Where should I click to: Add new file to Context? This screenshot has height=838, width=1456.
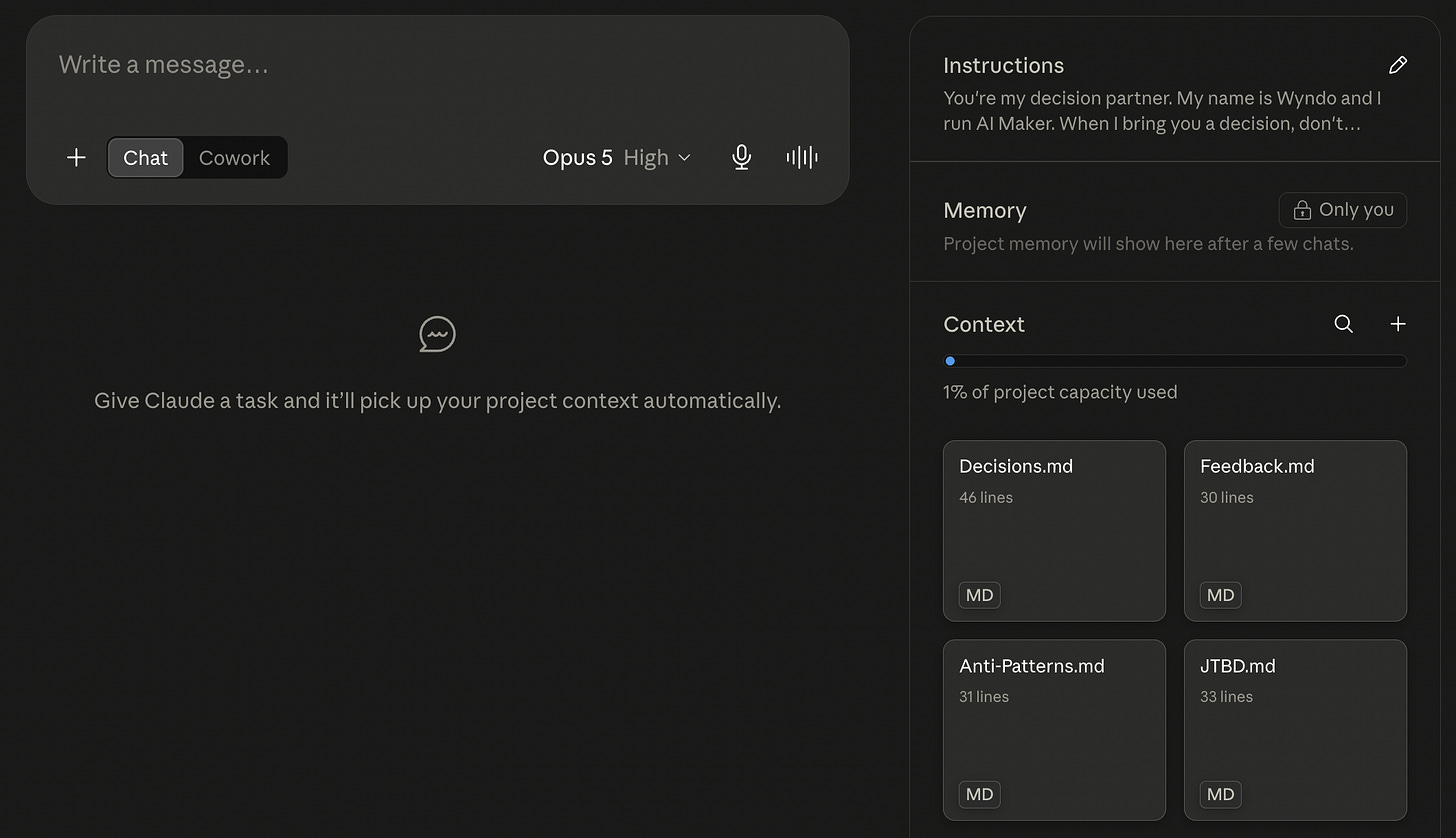1398,324
